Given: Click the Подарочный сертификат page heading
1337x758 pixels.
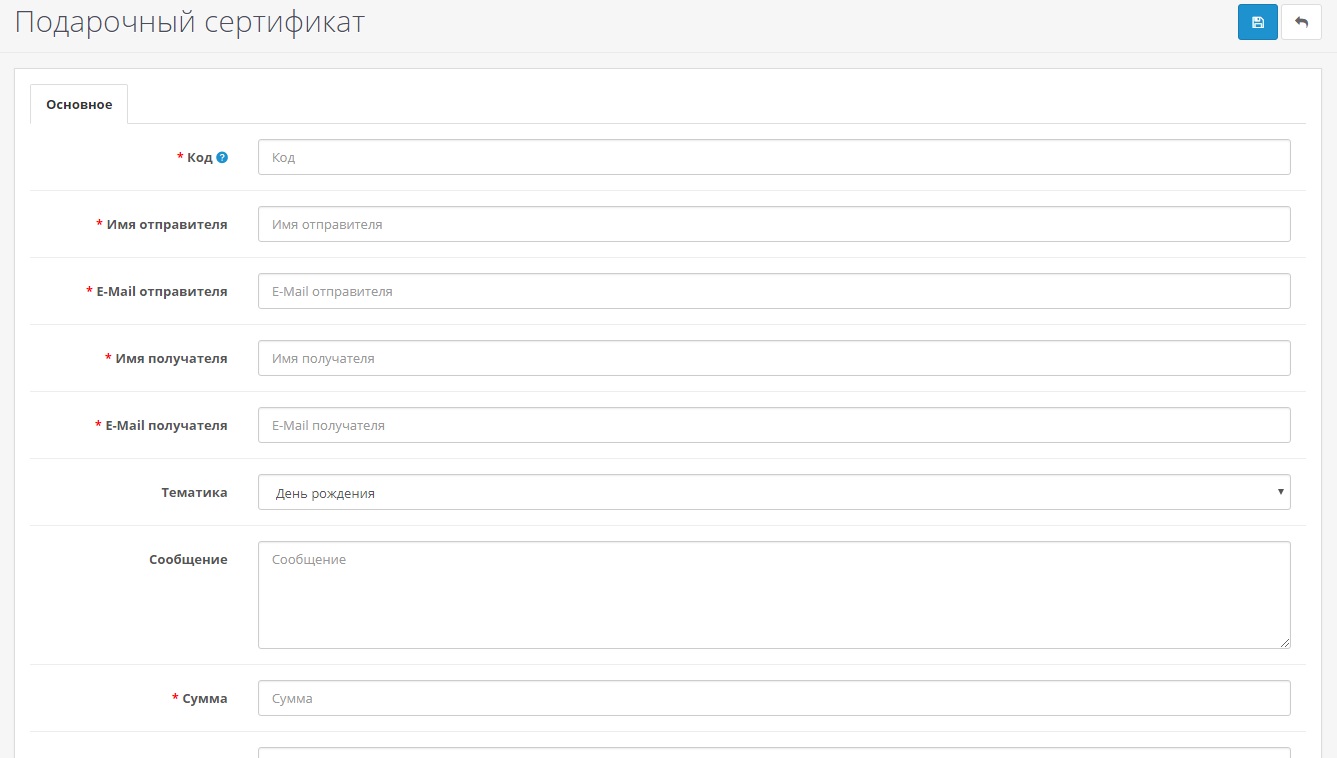Looking at the screenshot, I should pyautogui.click(x=189, y=22).
